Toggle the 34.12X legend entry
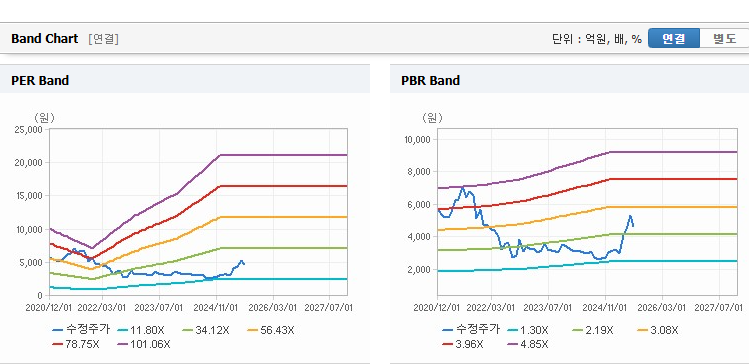The image size is (749, 364). (206, 330)
